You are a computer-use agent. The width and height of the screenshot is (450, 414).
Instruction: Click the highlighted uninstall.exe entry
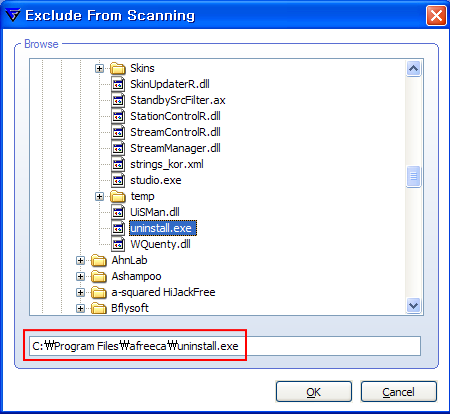163,228
